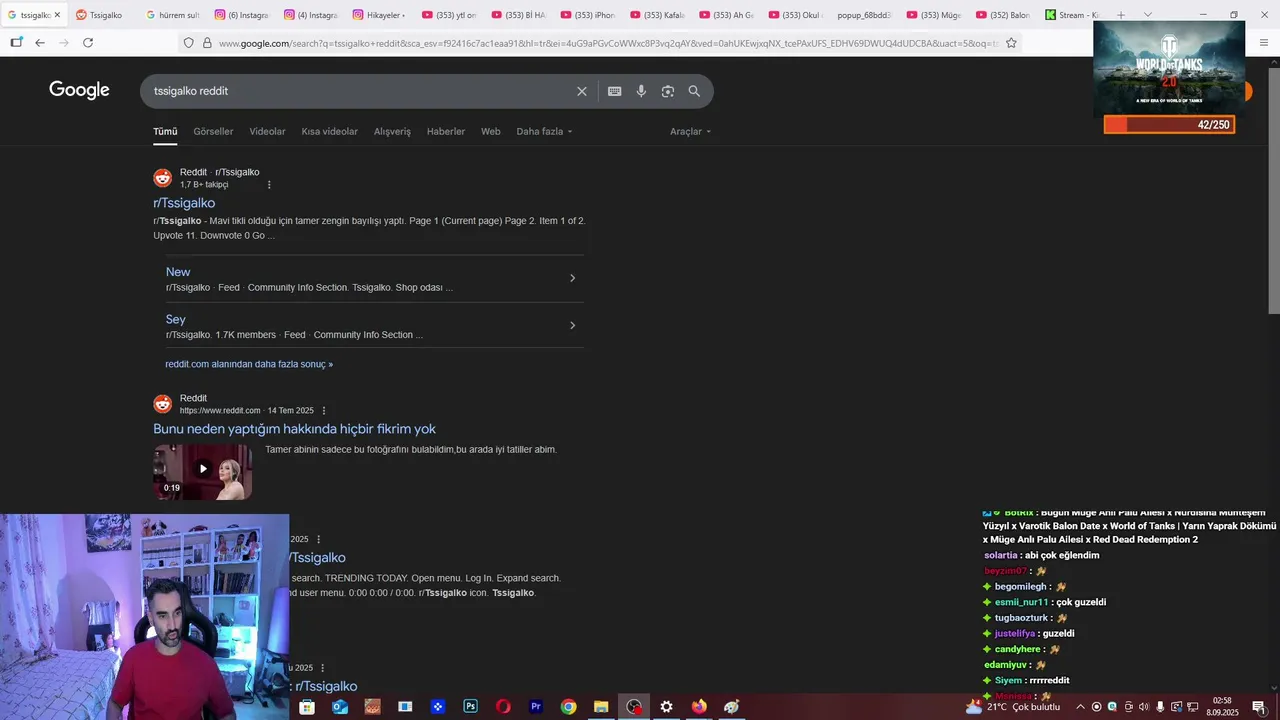Click the chat message from solartia

point(1041,555)
